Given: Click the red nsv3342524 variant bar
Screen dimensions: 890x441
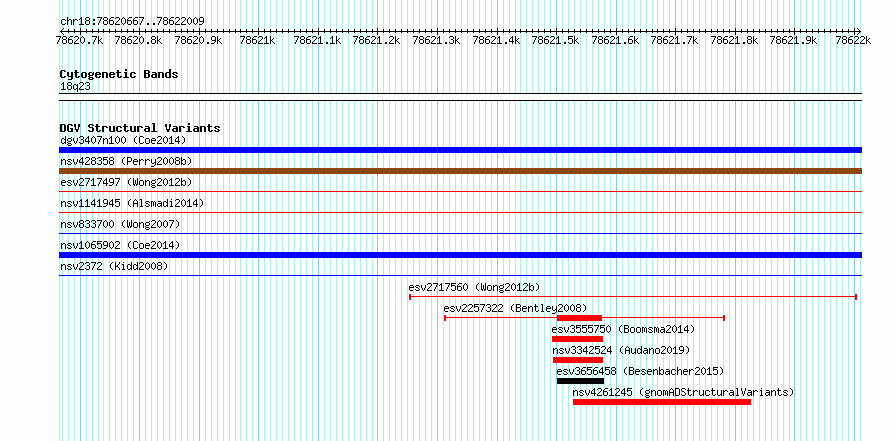Looking at the screenshot, I should tap(578, 360).
